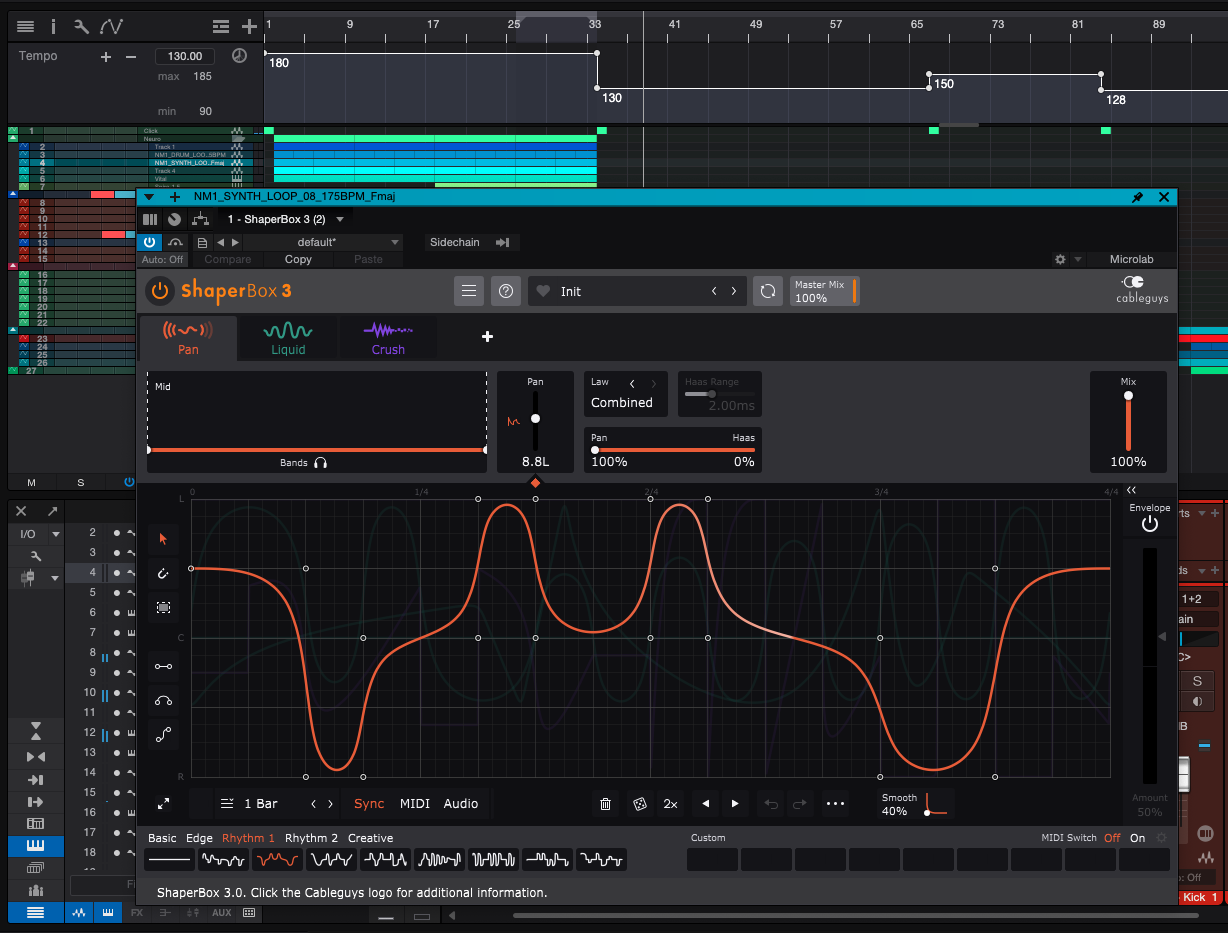Open the ShaperBox help question mark
The height and width of the screenshot is (933, 1228).
tap(506, 291)
